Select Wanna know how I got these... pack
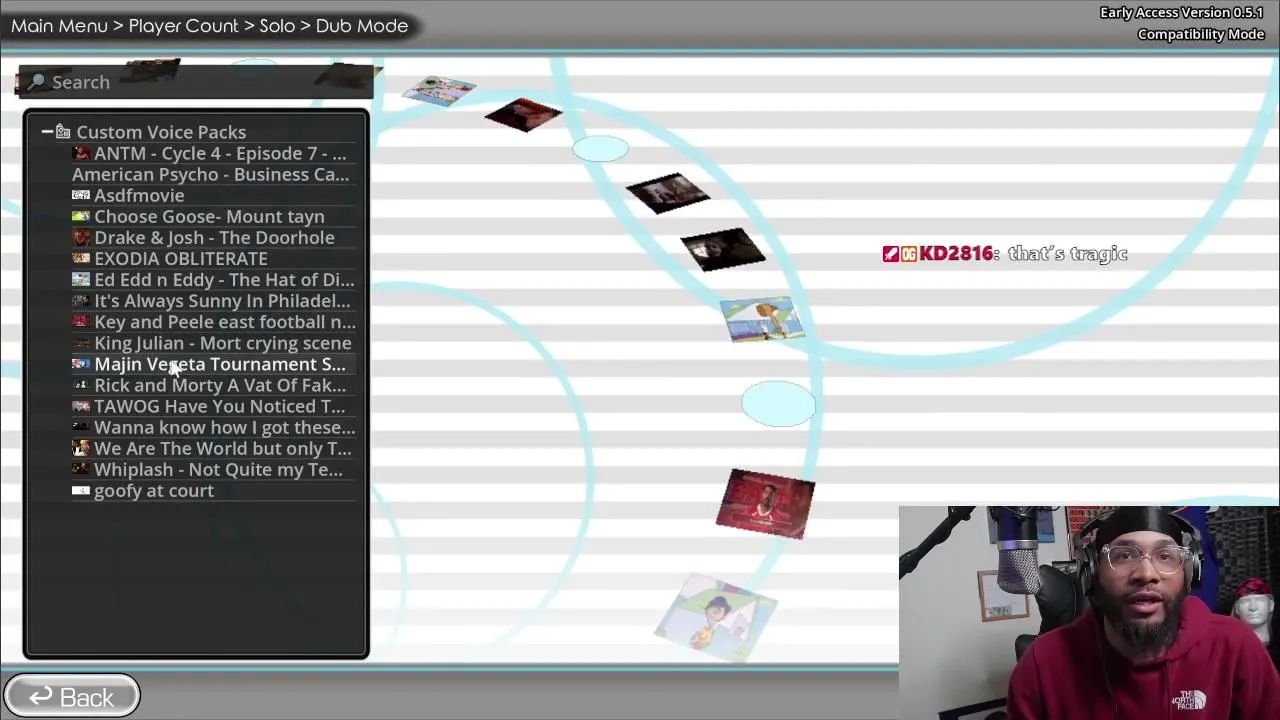Screen dimensions: 1280x720 pos(214,427)
